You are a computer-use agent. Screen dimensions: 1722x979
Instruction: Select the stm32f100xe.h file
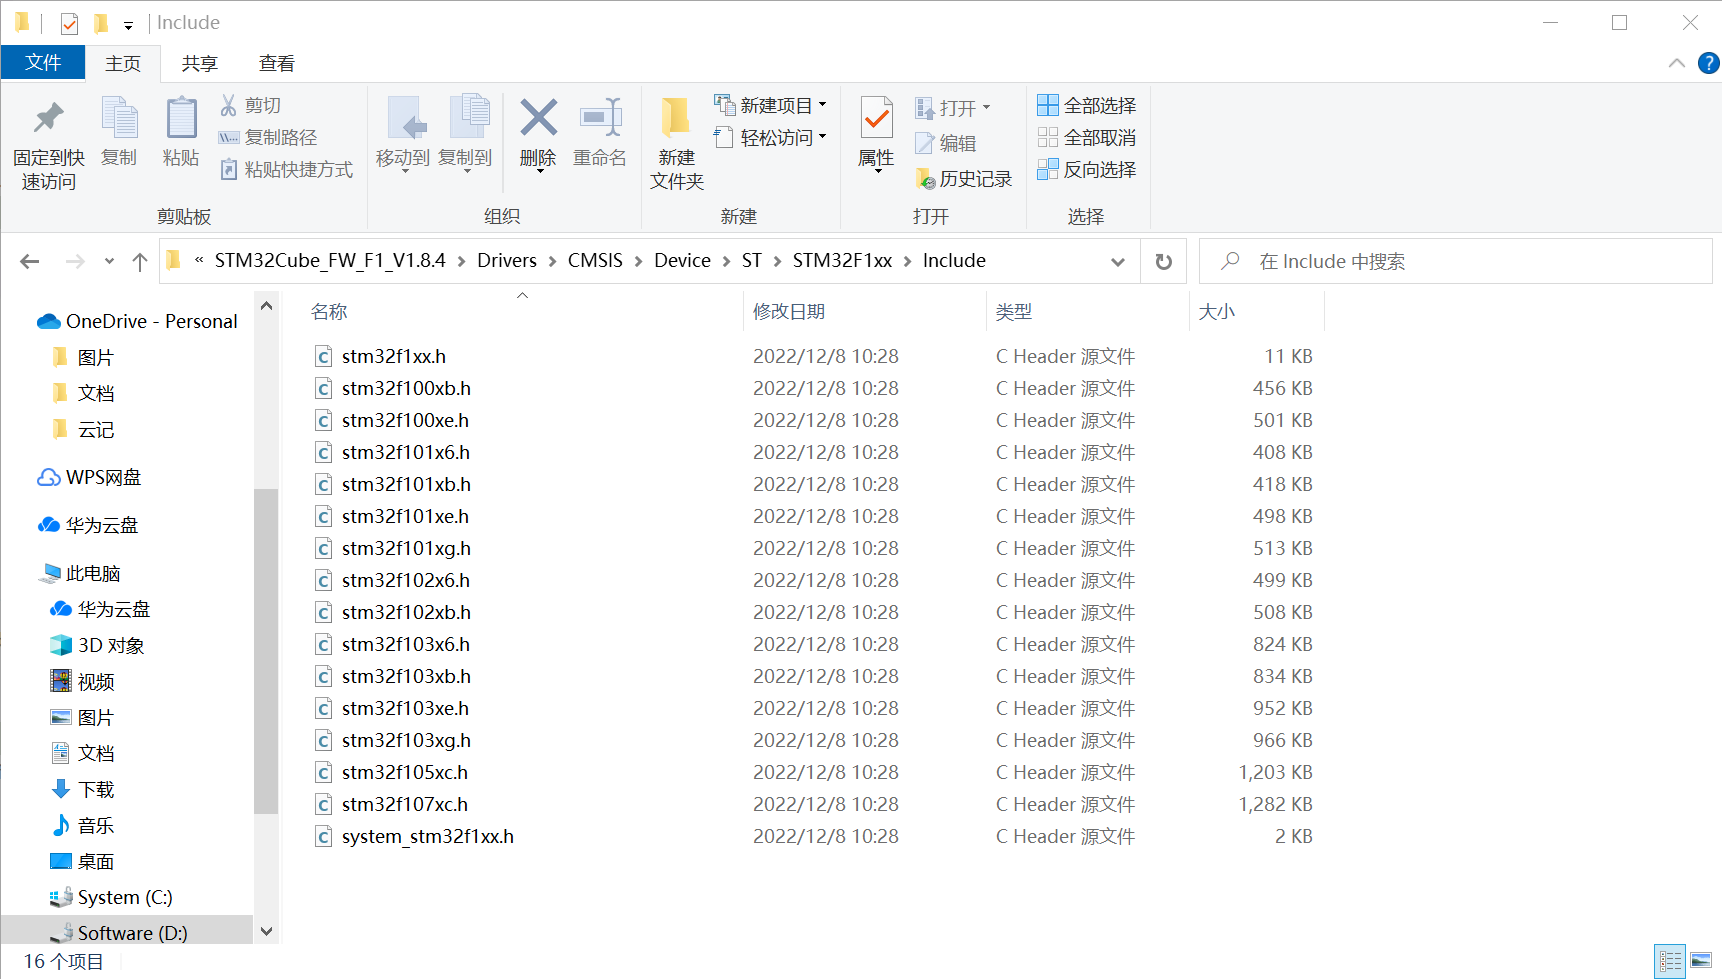coord(405,420)
